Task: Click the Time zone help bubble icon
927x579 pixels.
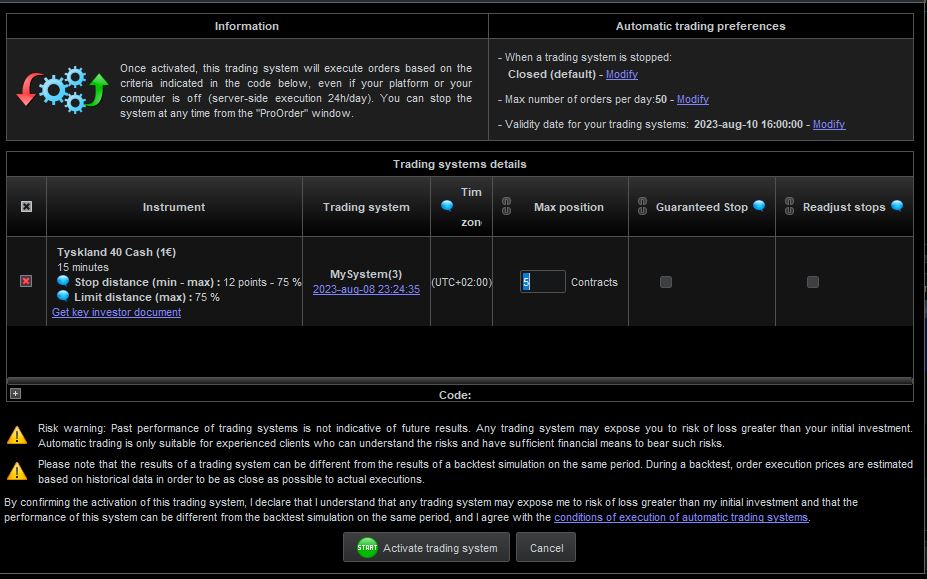Action: click(x=448, y=206)
